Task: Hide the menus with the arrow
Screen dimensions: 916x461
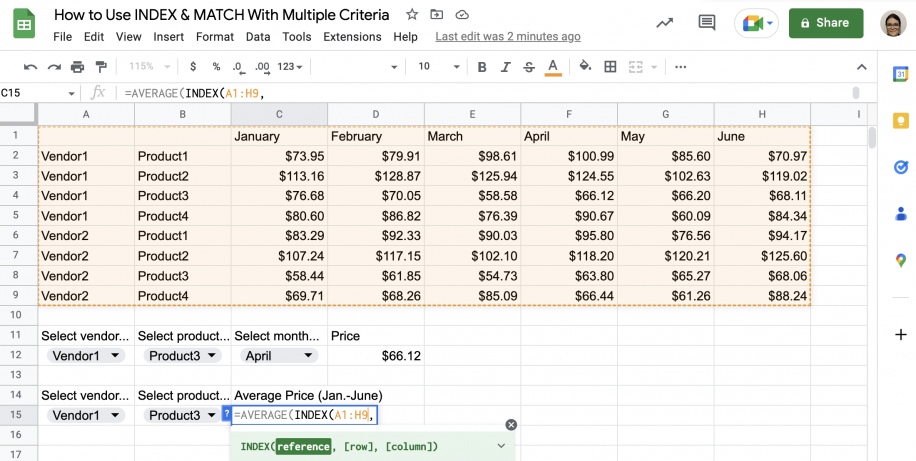Action: coord(862,67)
